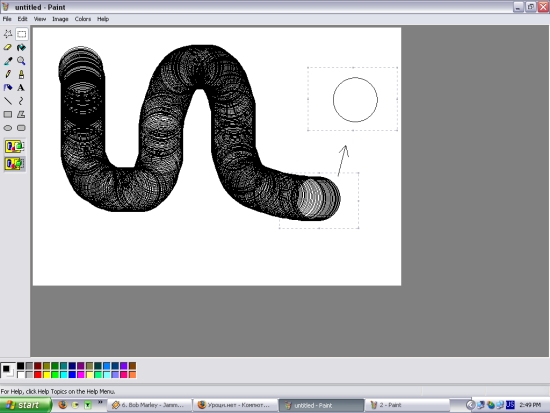Viewport: 550px width, 413px height.
Task: Choose the Eraser tool
Action: (8, 47)
